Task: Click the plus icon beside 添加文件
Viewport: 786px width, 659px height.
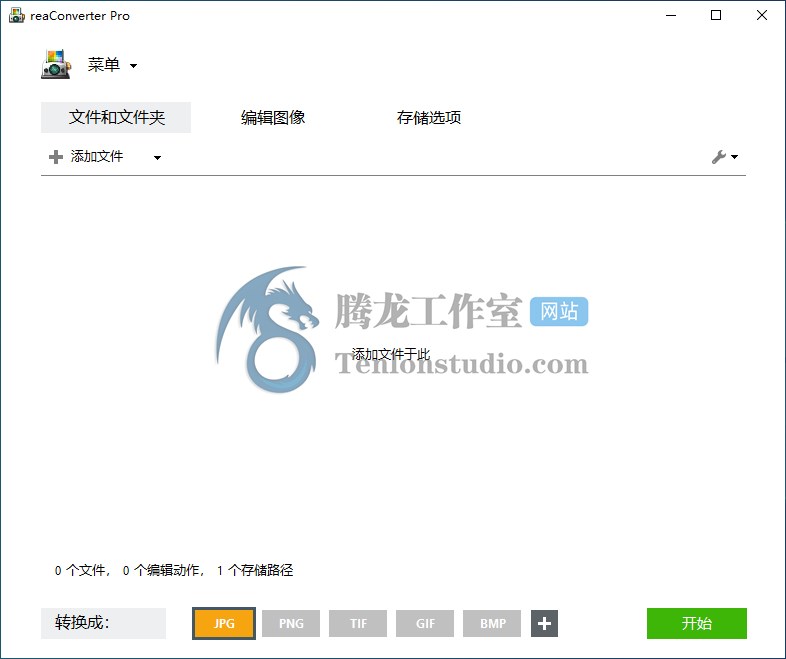Action: click(56, 157)
